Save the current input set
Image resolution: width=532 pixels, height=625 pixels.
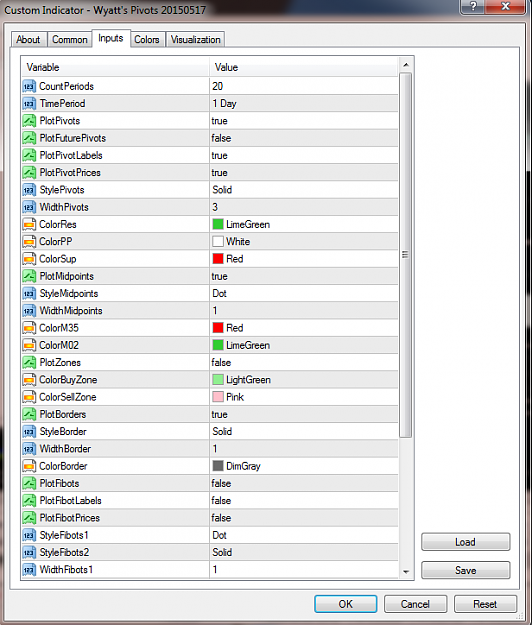(465, 570)
